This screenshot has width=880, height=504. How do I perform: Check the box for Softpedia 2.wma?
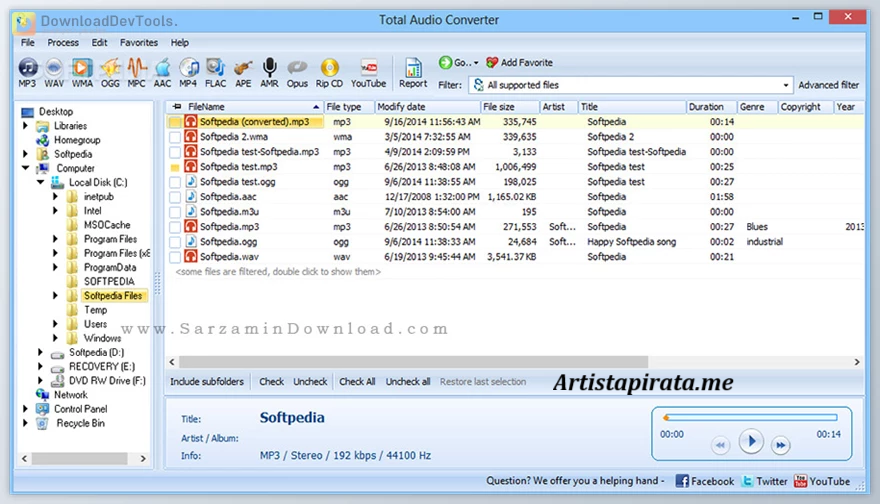pyautogui.click(x=175, y=137)
